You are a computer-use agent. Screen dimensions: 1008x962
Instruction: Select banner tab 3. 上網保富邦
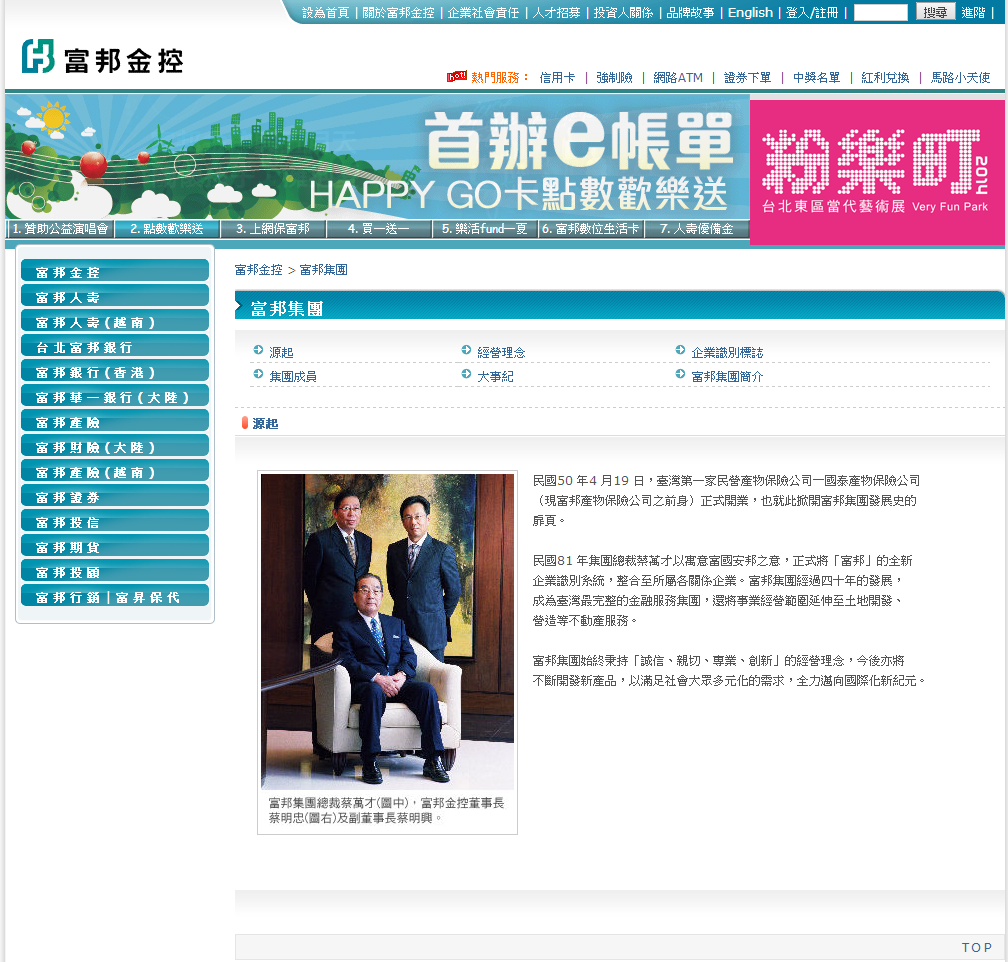tap(273, 229)
